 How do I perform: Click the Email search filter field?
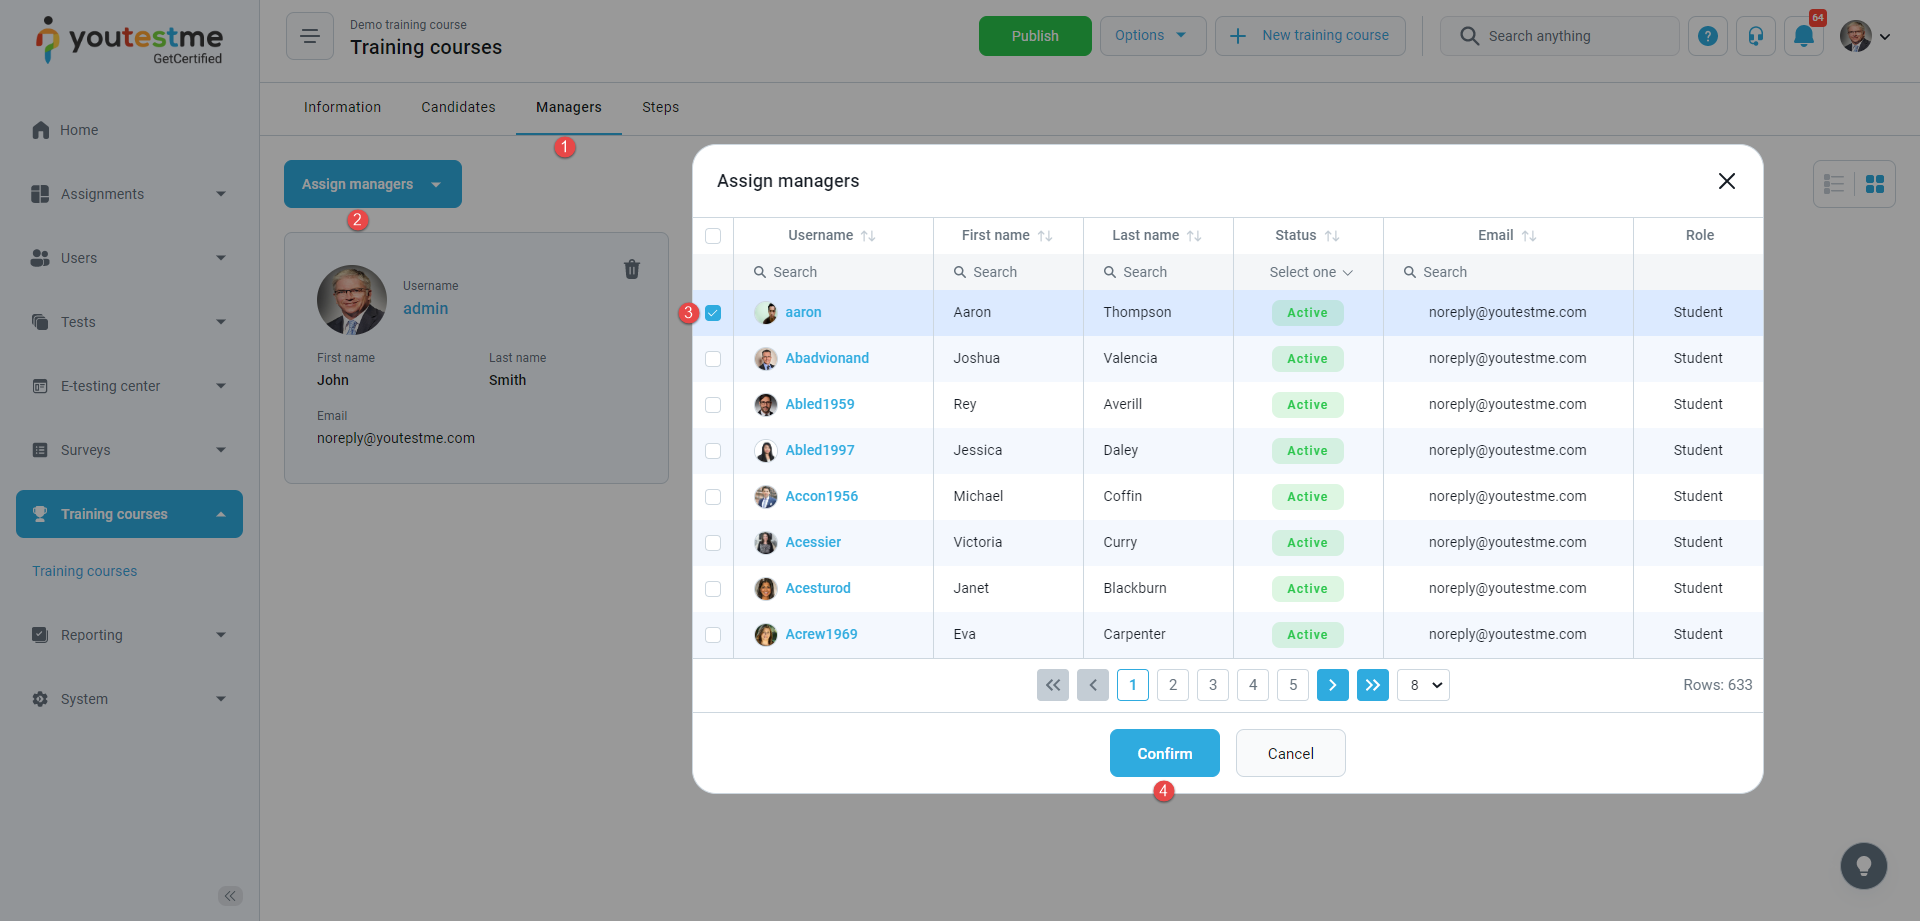[x=1508, y=272]
